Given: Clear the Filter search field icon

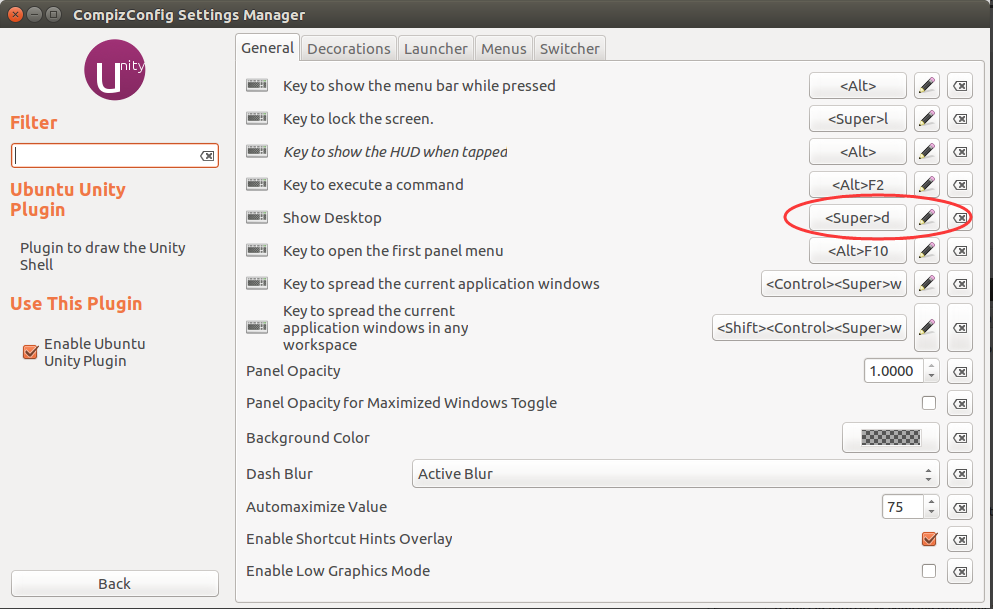Looking at the screenshot, I should pos(207,156).
